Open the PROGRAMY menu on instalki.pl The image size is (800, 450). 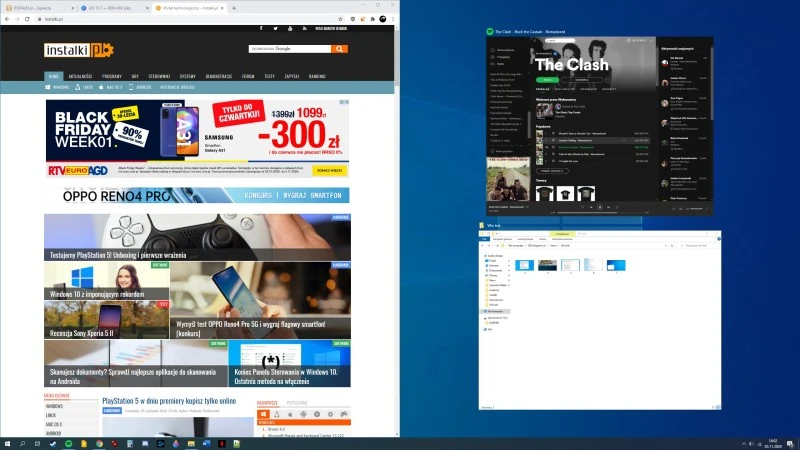coord(112,76)
